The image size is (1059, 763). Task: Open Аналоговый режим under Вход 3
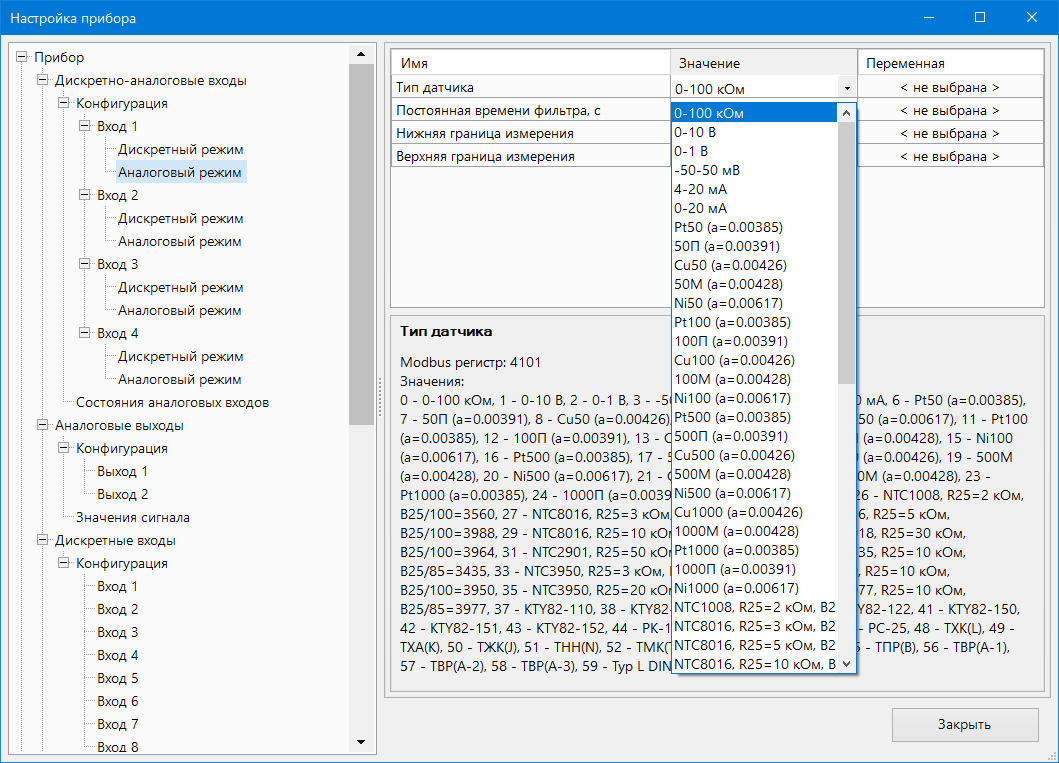[180, 311]
